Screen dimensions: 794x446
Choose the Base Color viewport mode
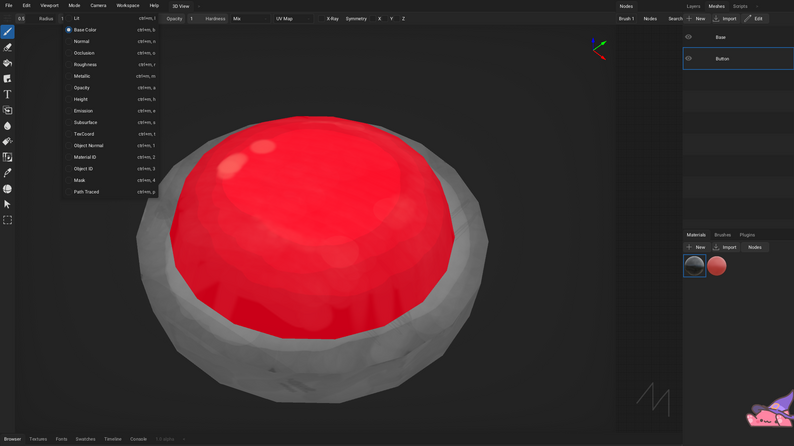pyautogui.click(x=110, y=30)
